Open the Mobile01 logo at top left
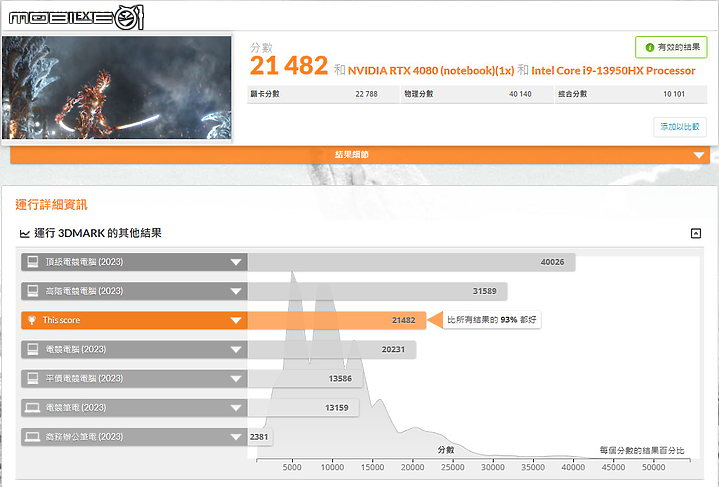The image size is (719, 487). (76, 17)
